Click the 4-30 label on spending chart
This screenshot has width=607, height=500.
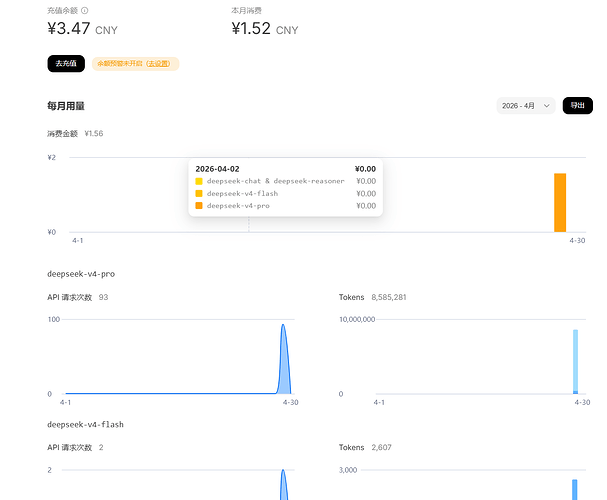pyautogui.click(x=577, y=240)
